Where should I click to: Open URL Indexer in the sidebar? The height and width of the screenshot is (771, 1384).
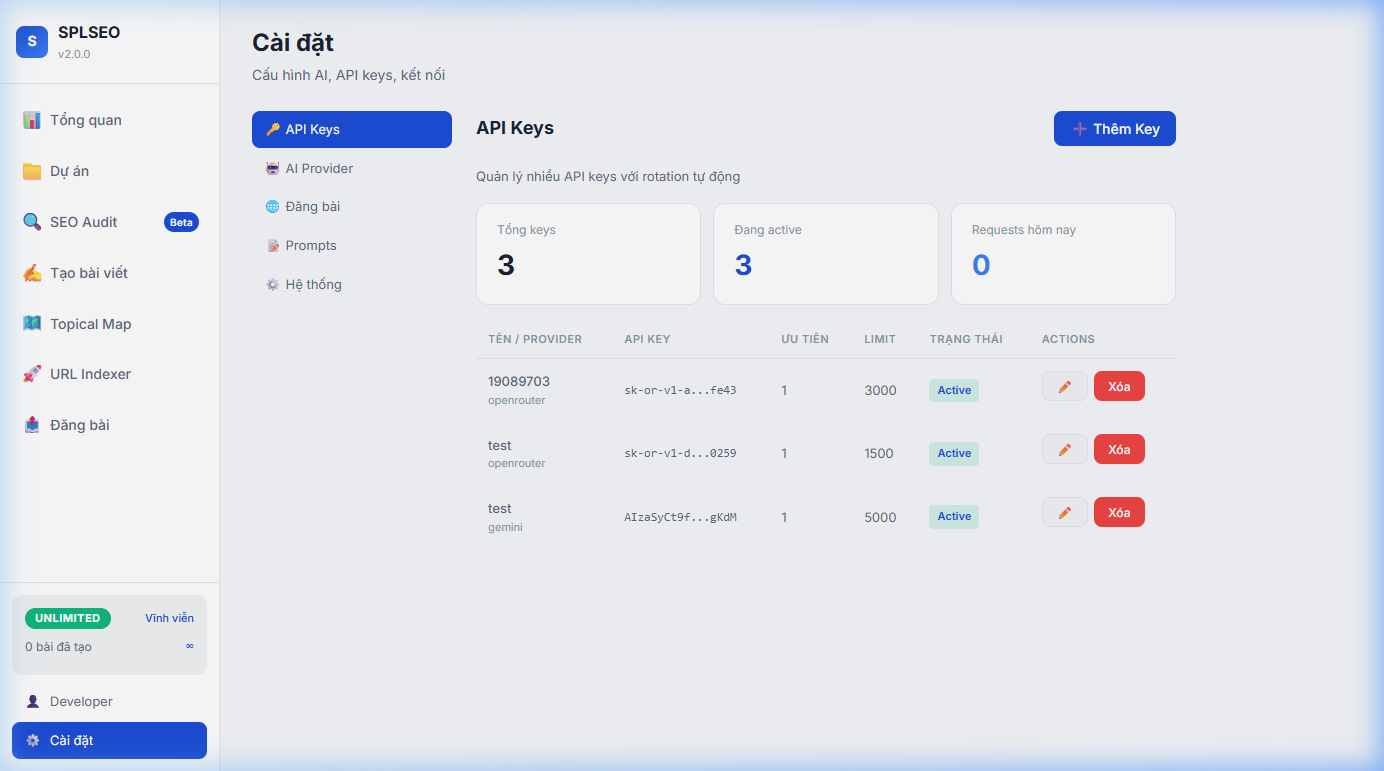click(110, 374)
